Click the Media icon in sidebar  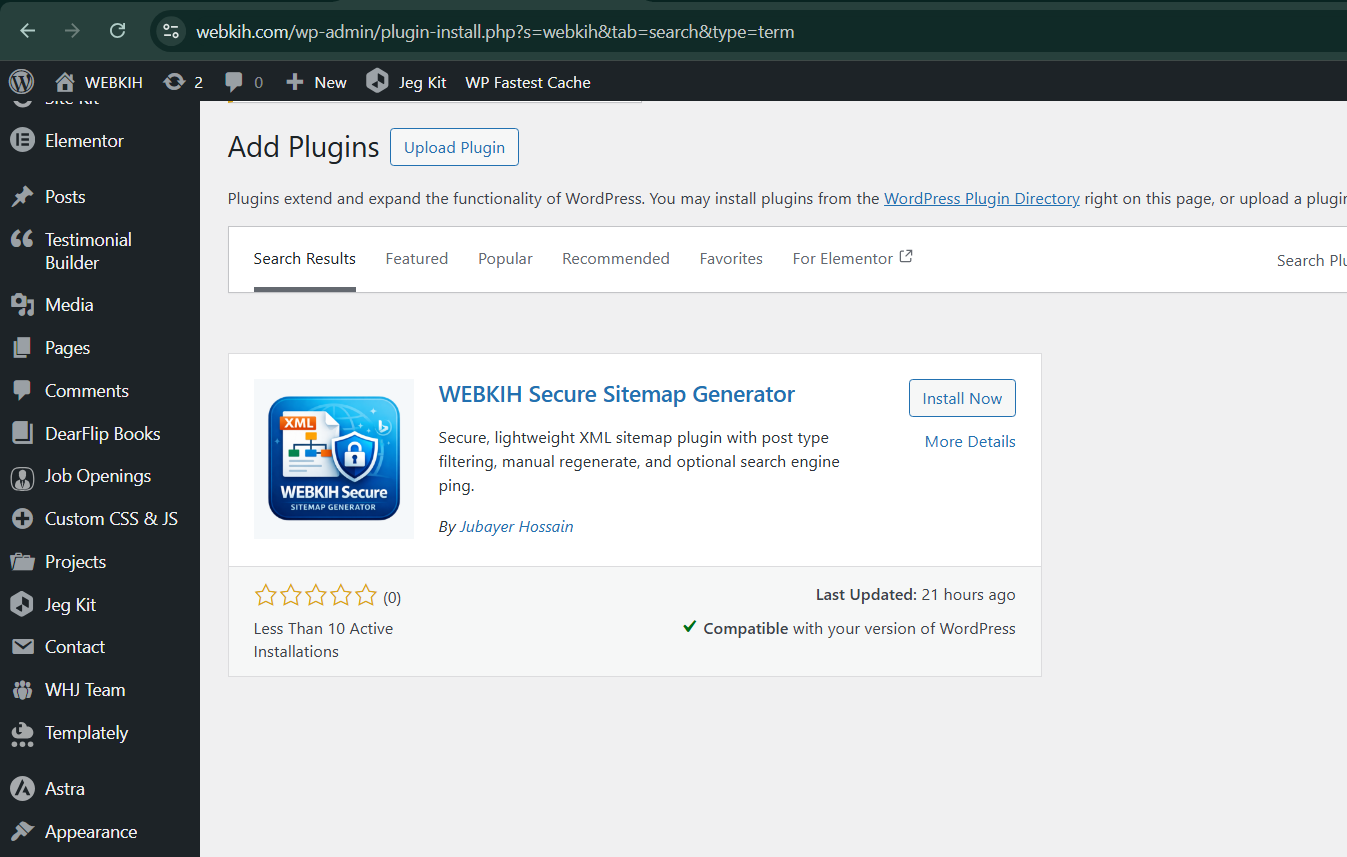click(22, 305)
